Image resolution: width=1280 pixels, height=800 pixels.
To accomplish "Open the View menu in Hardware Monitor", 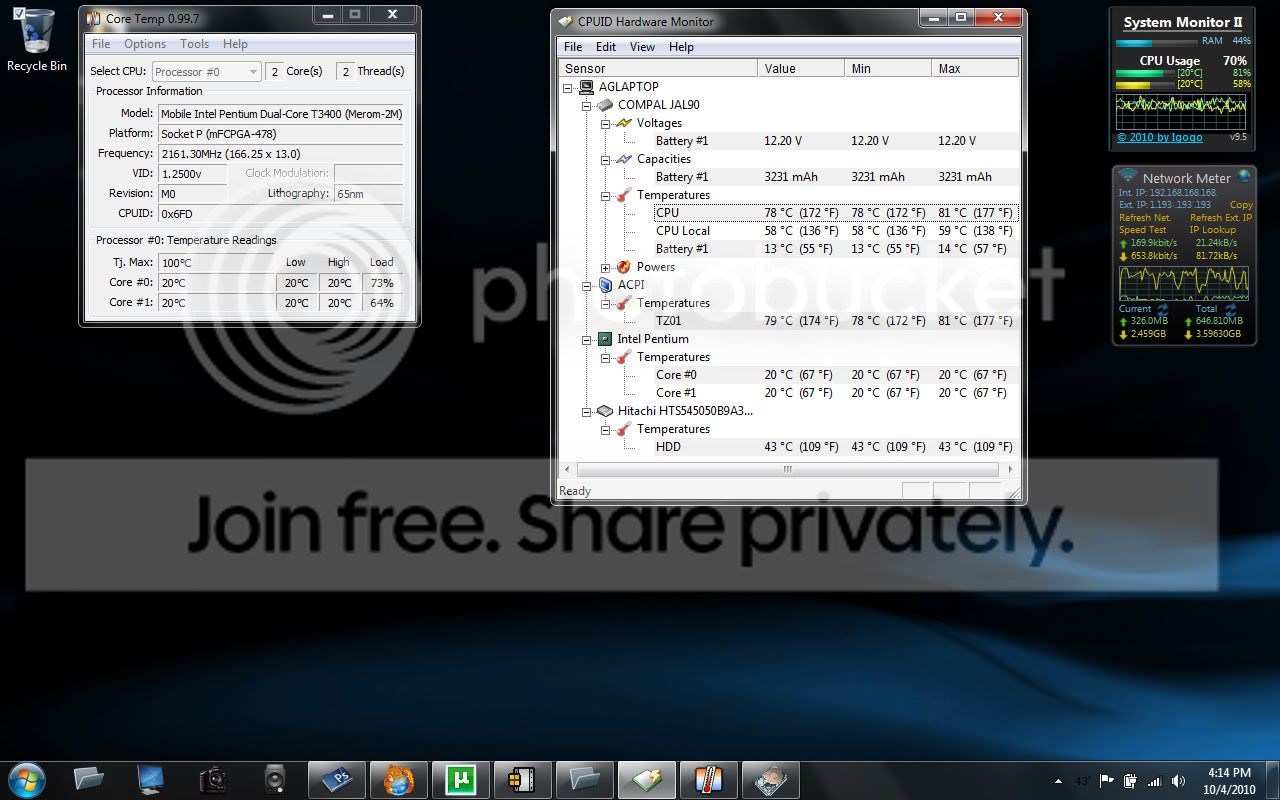I will pos(642,47).
